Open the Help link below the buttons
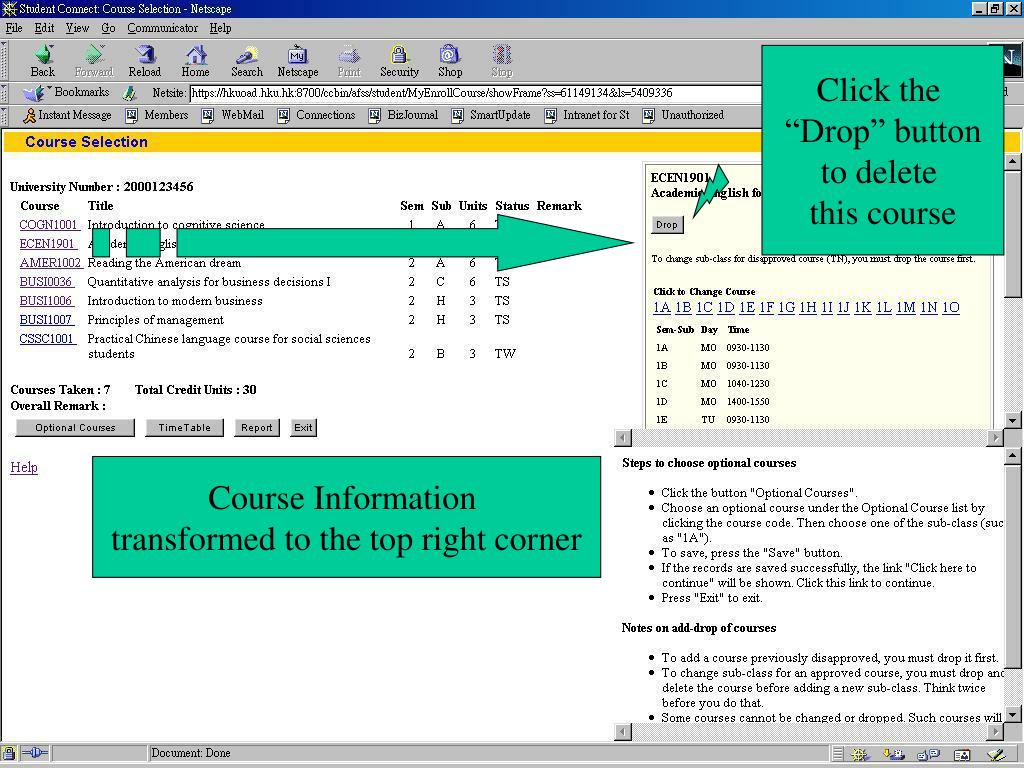Screen dimensions: 1024x768 [x=24, y=467]
